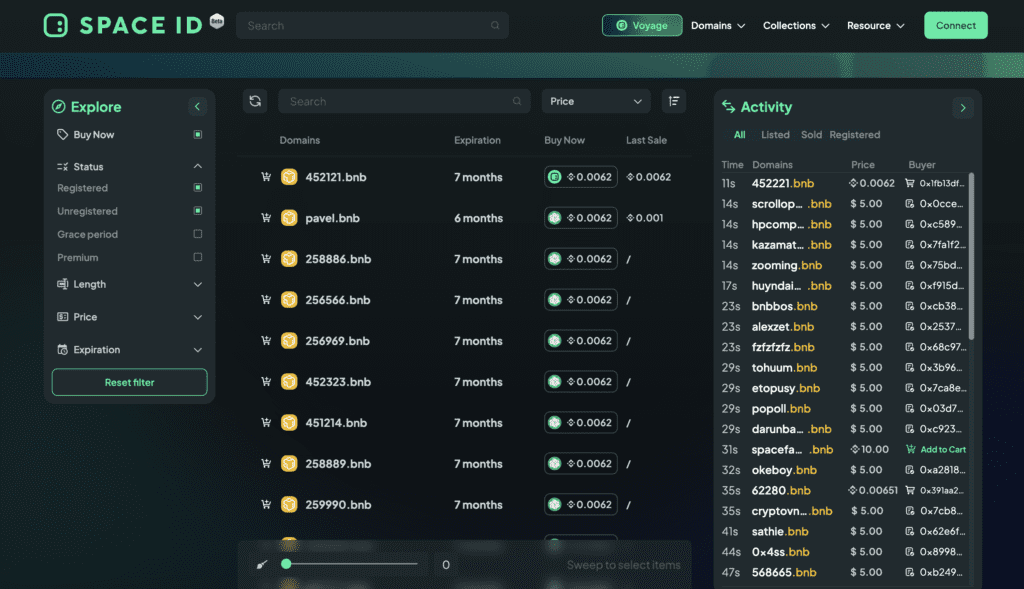Select the Listed activity tab
Screen dimensions: 1024x589
[775, 135]
